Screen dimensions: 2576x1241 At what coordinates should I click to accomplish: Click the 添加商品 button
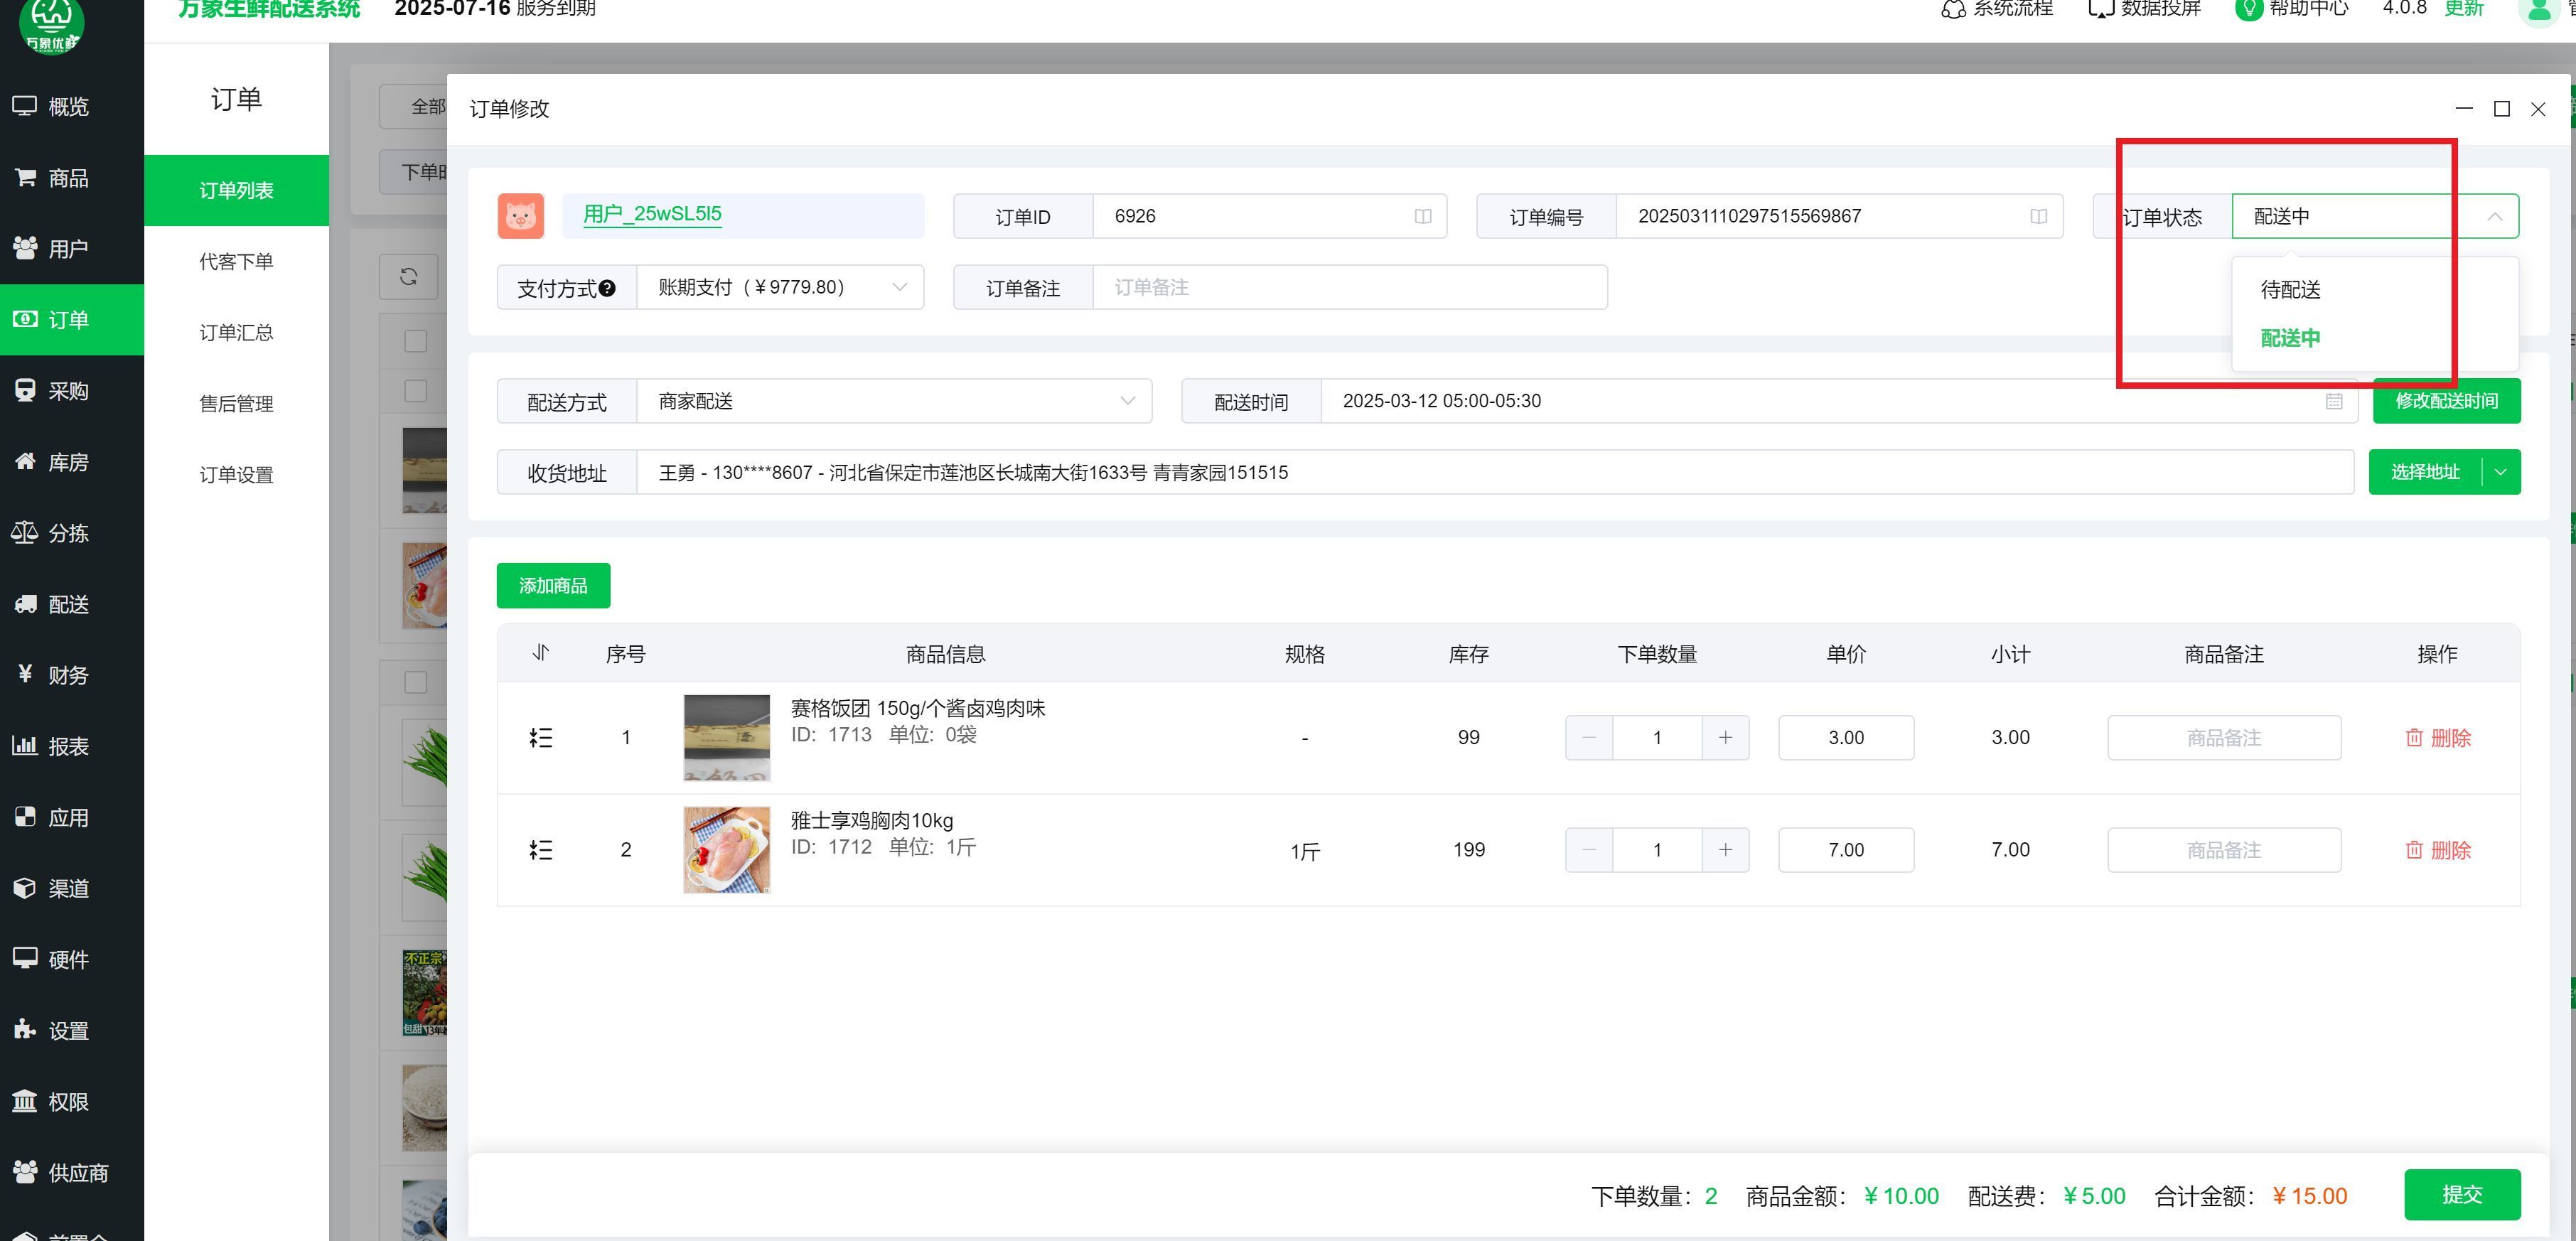(x=553, y=586)
